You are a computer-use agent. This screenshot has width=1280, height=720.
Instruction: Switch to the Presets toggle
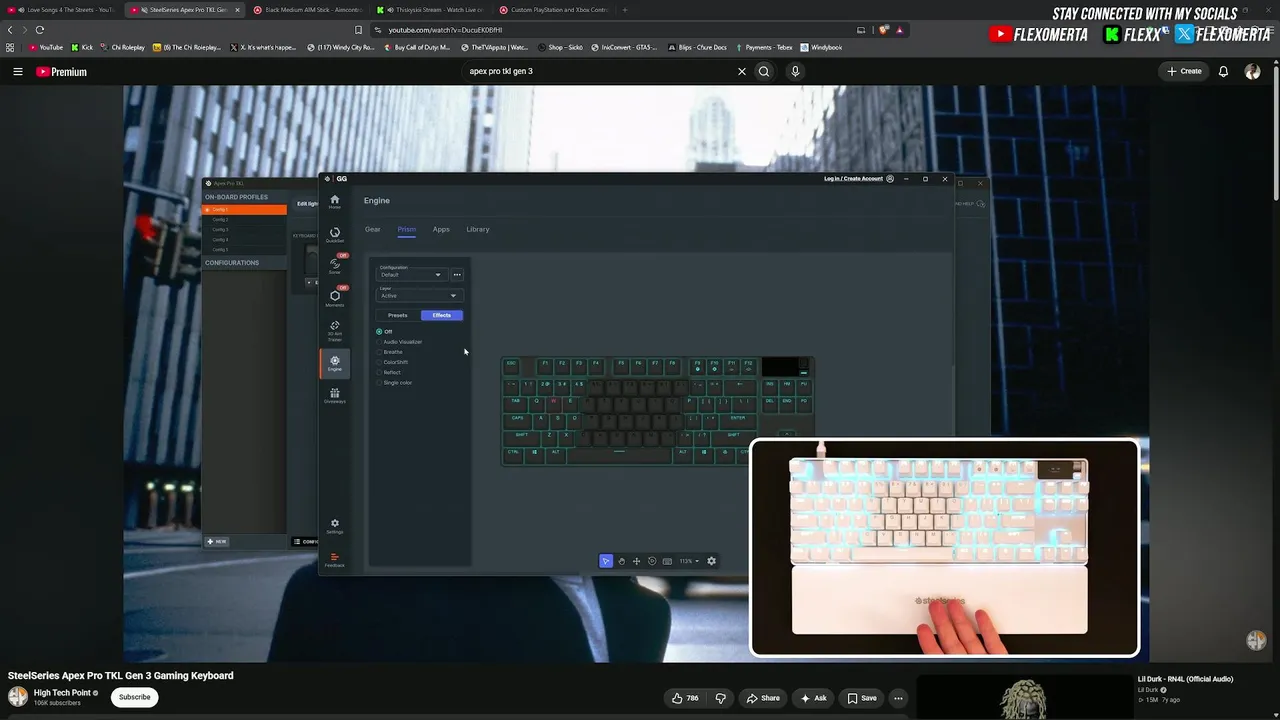pyautogui.click(x=398, y=315)
